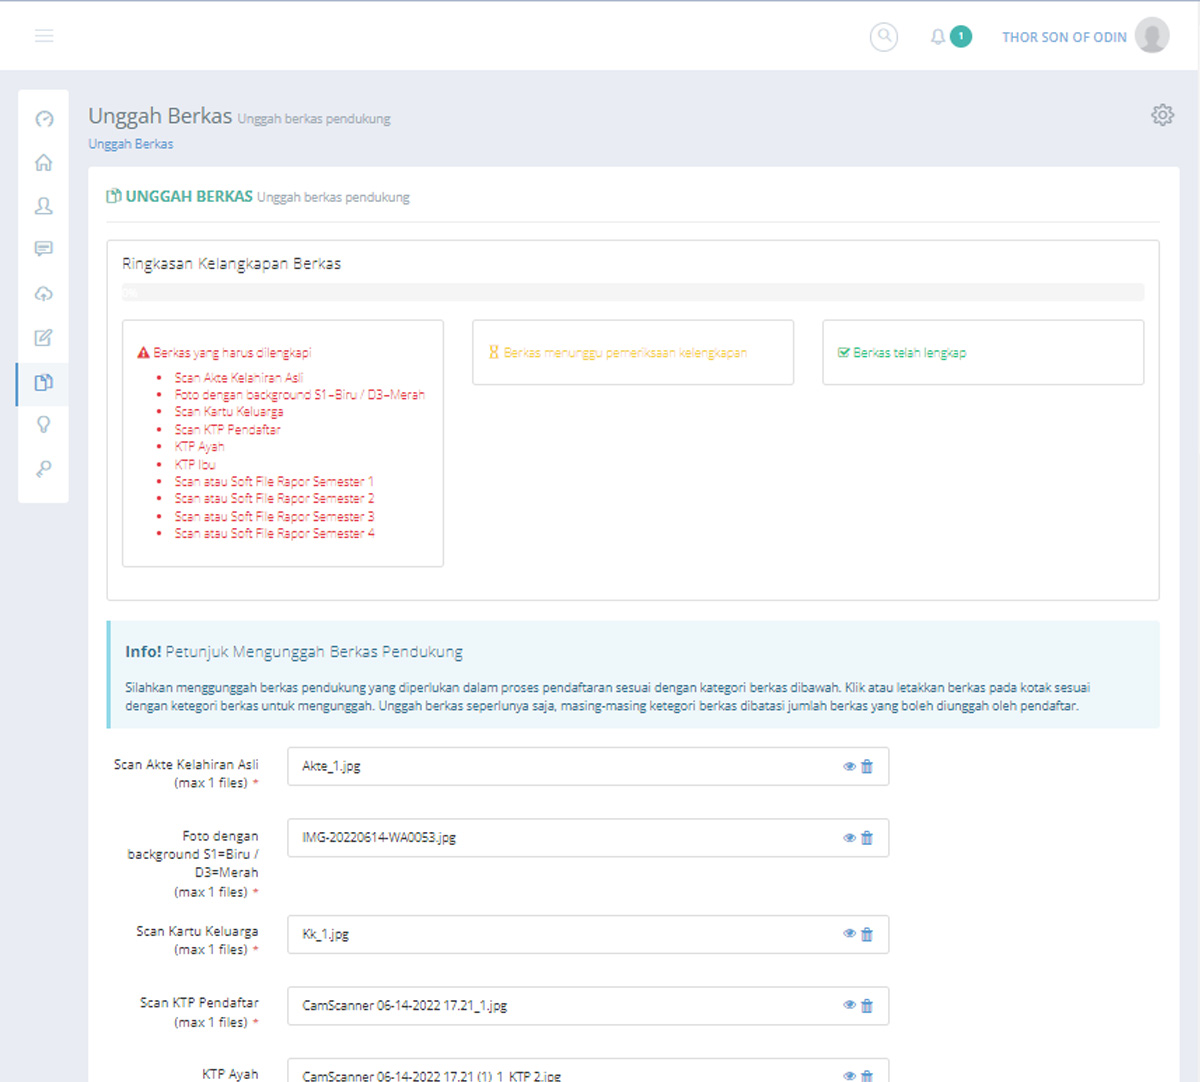Go to dashboard speedometer icon in sidebar
This screenshot has height=1082, width=1200.
pos(44,119)
